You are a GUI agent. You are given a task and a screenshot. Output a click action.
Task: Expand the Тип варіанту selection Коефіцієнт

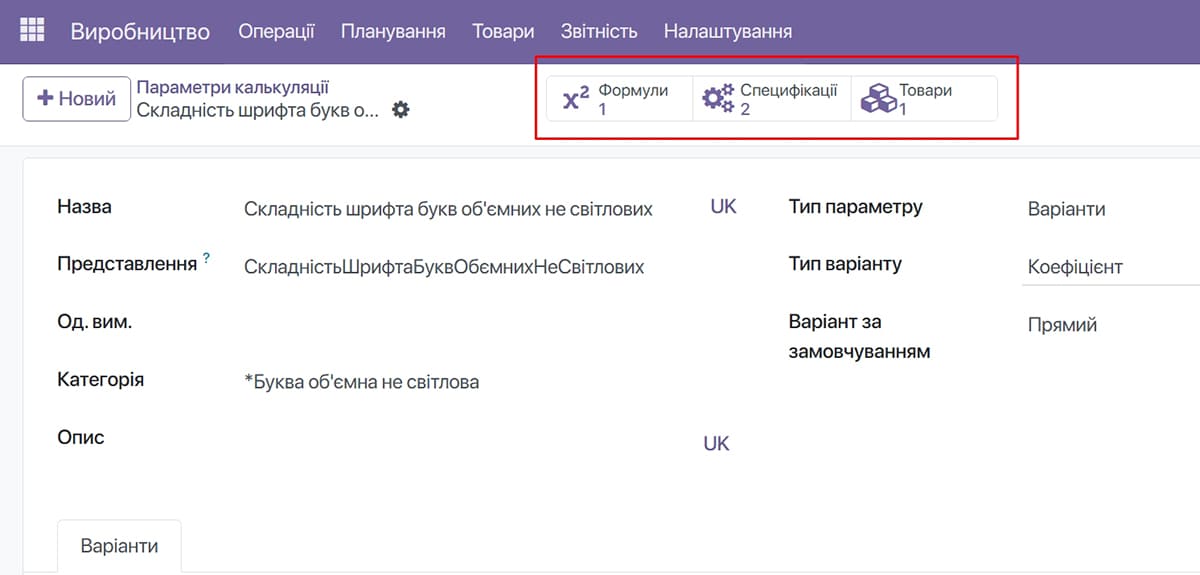point(1111,267)
